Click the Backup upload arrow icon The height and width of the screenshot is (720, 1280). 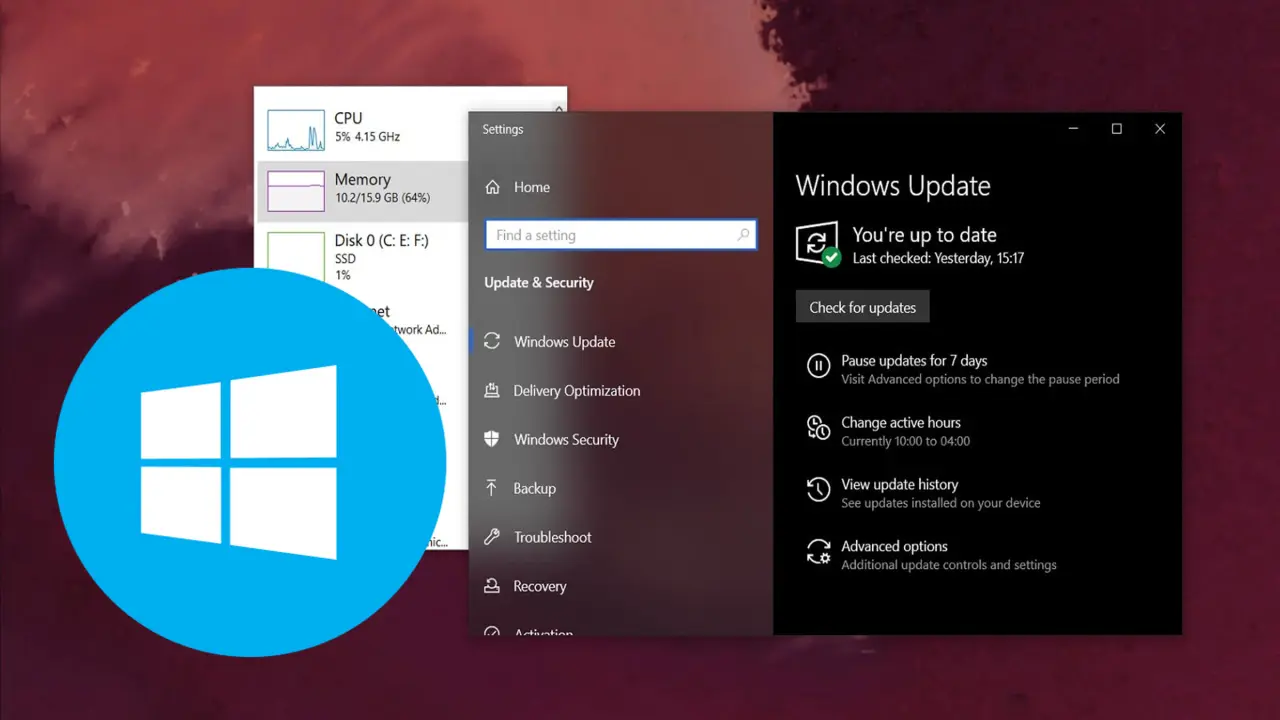(492, 488)
